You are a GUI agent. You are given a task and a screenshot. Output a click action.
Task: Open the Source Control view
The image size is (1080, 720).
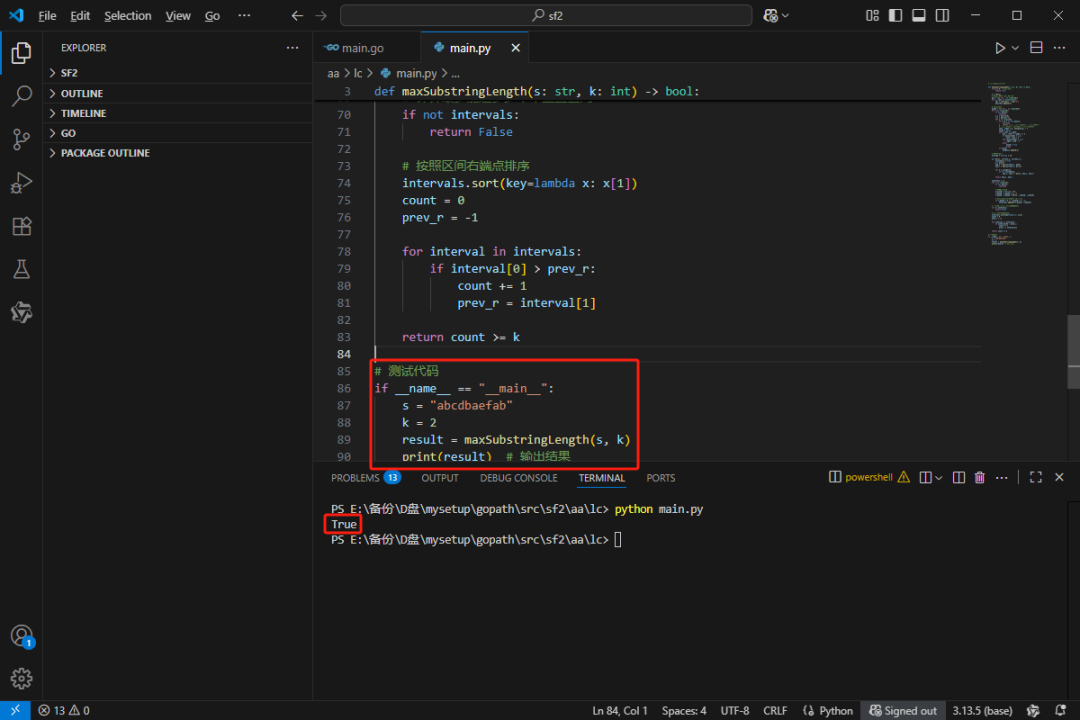tap(21, 140)
